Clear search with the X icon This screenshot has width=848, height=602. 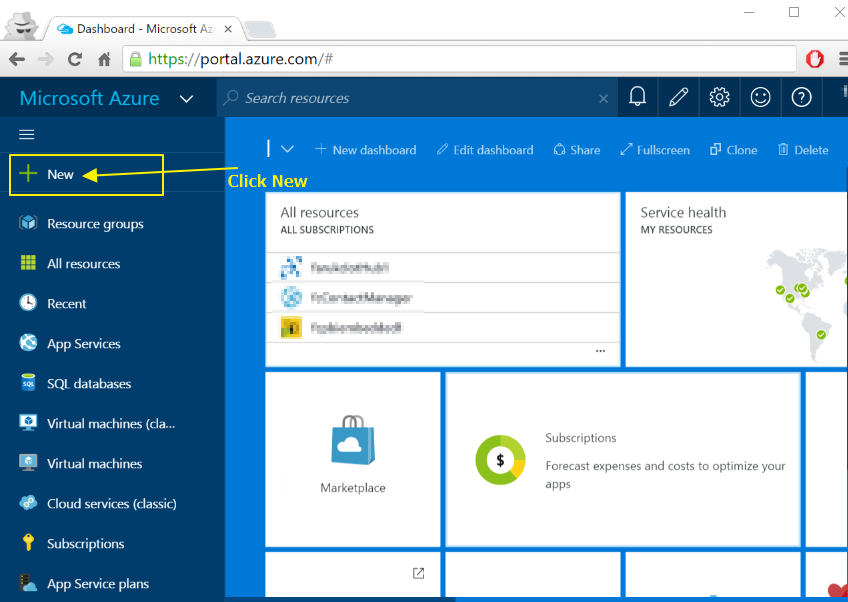coord(604,98)
